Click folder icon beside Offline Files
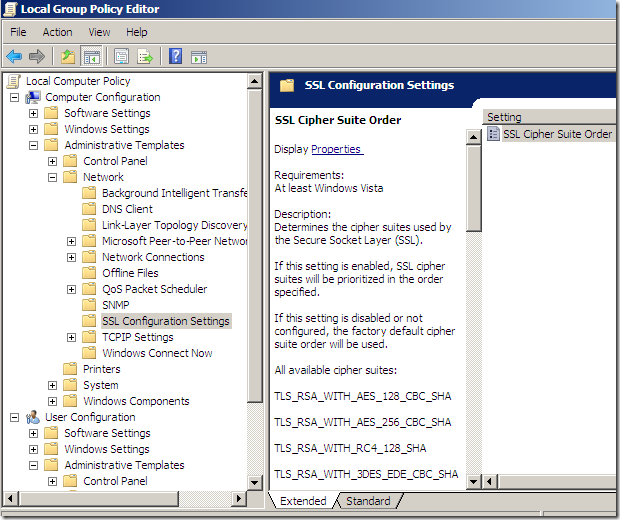The image size is (620, 520). (89, 273)
